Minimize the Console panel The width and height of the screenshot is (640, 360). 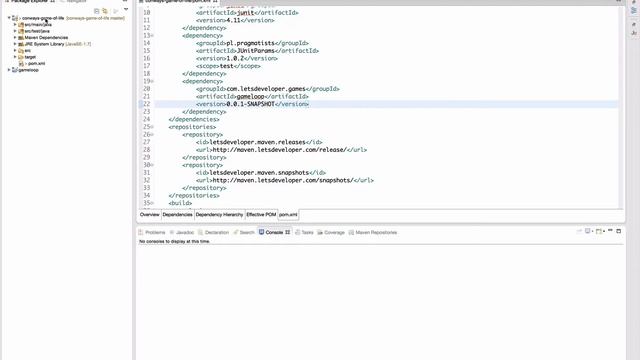(x=610, y=231)
